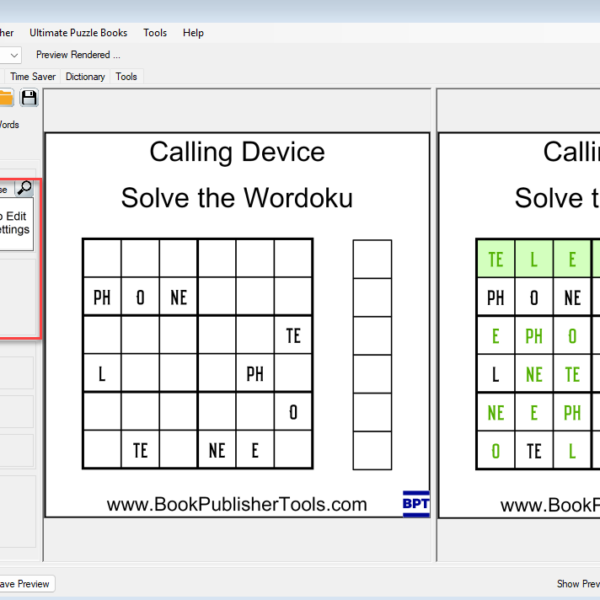Image resolution: width=600 pixels, height=600 pixels.
Task: Switch to the Time Saver tab
Action: coord(33,76)
